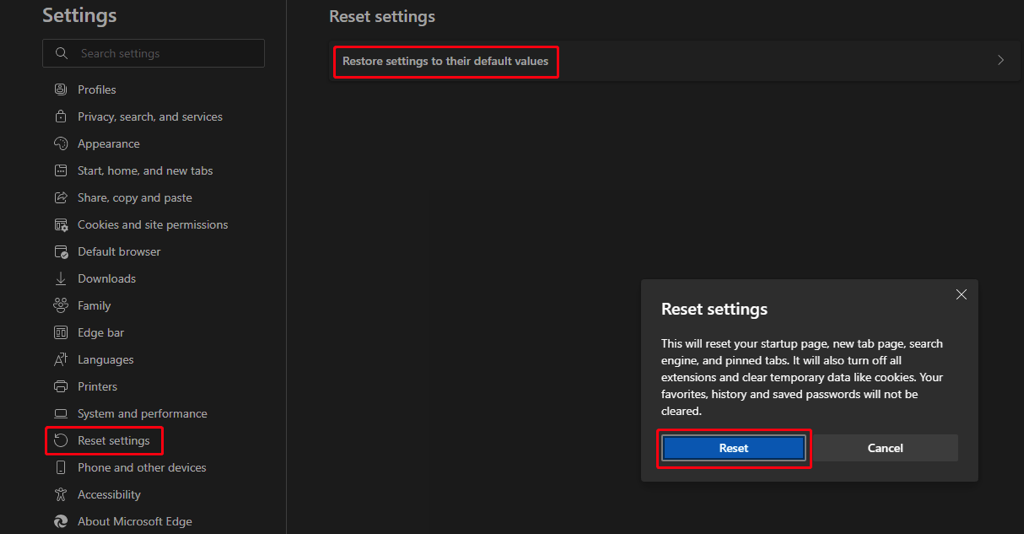
Task: Click the Search settings input field
Action: pyautogui.click(x=153, y=53)
